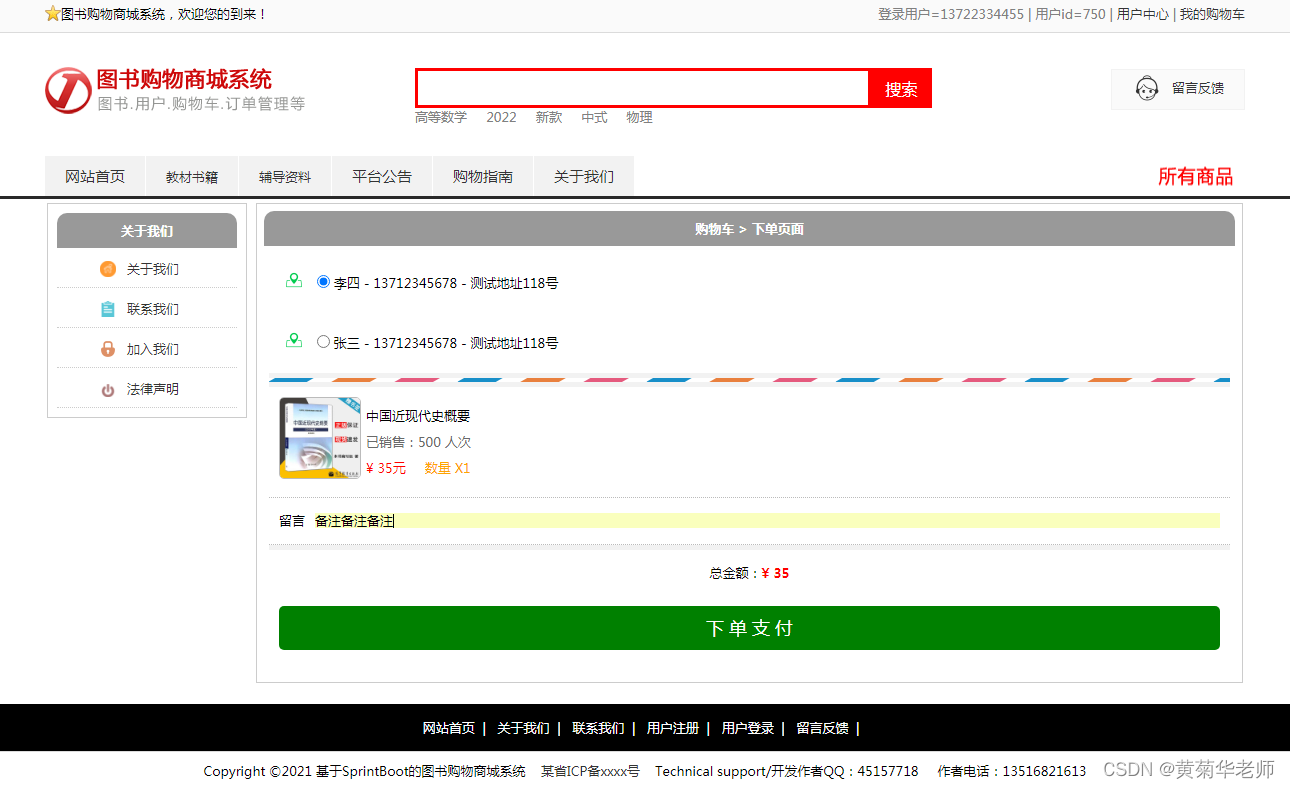Click the 用户id=750 text
This screenshot has width=1290, height=789.
(x=1070, y=14)
